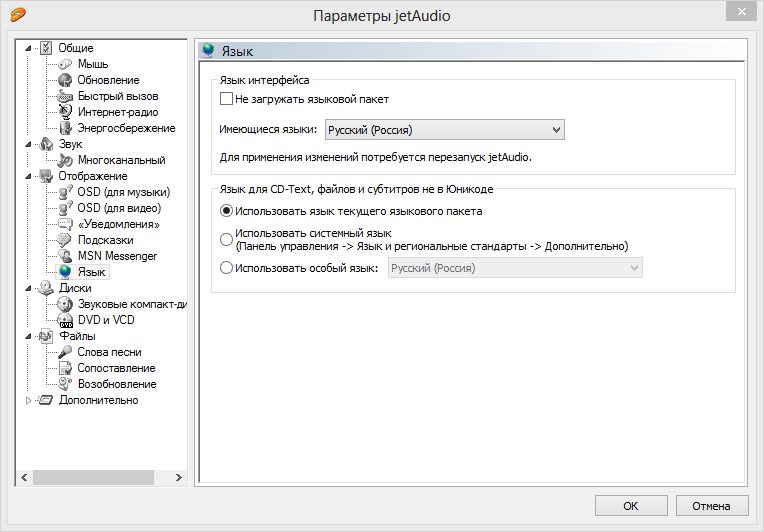This screenshot has width=764, height=532.
Task: Enable 'Не загружать языковой пакет' checkbox
Action: (226, 99)
